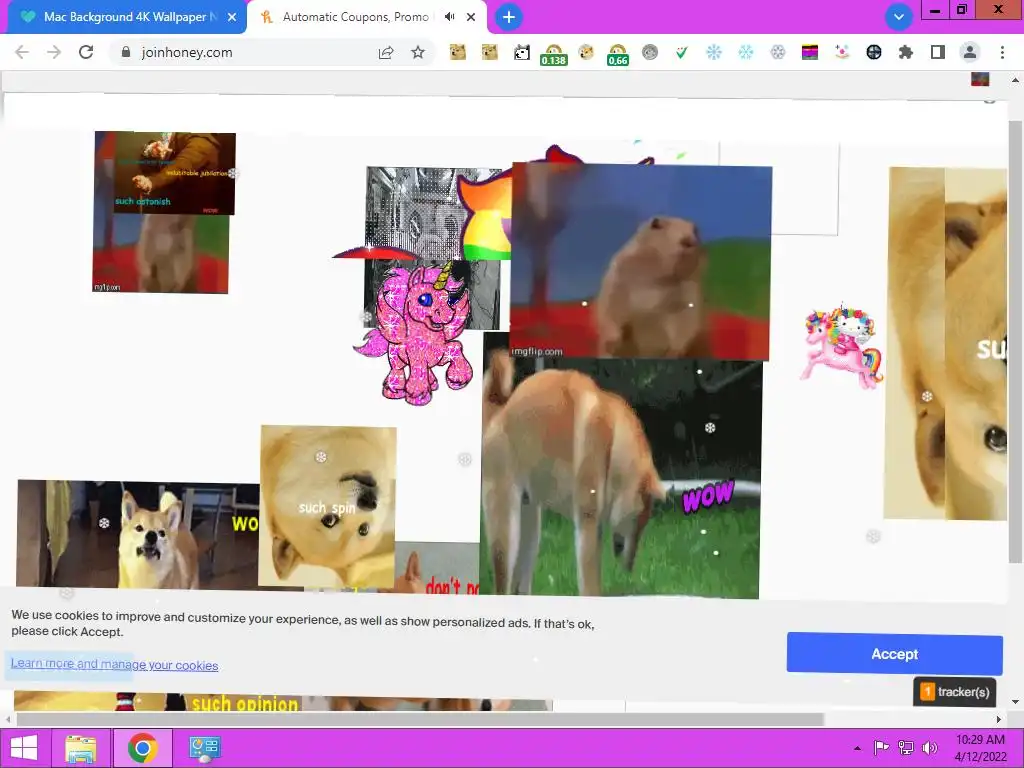Click the shiba on grass 'wow' image

click(x=620, y=480)
